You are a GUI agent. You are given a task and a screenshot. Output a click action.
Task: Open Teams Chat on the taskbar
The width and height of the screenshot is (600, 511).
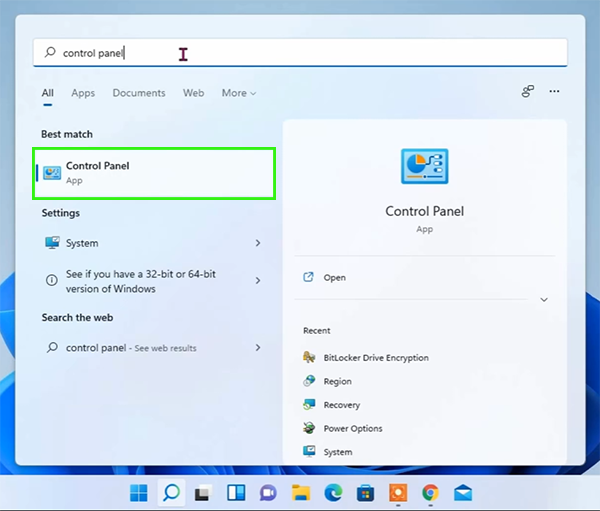(x=268, y=493)
